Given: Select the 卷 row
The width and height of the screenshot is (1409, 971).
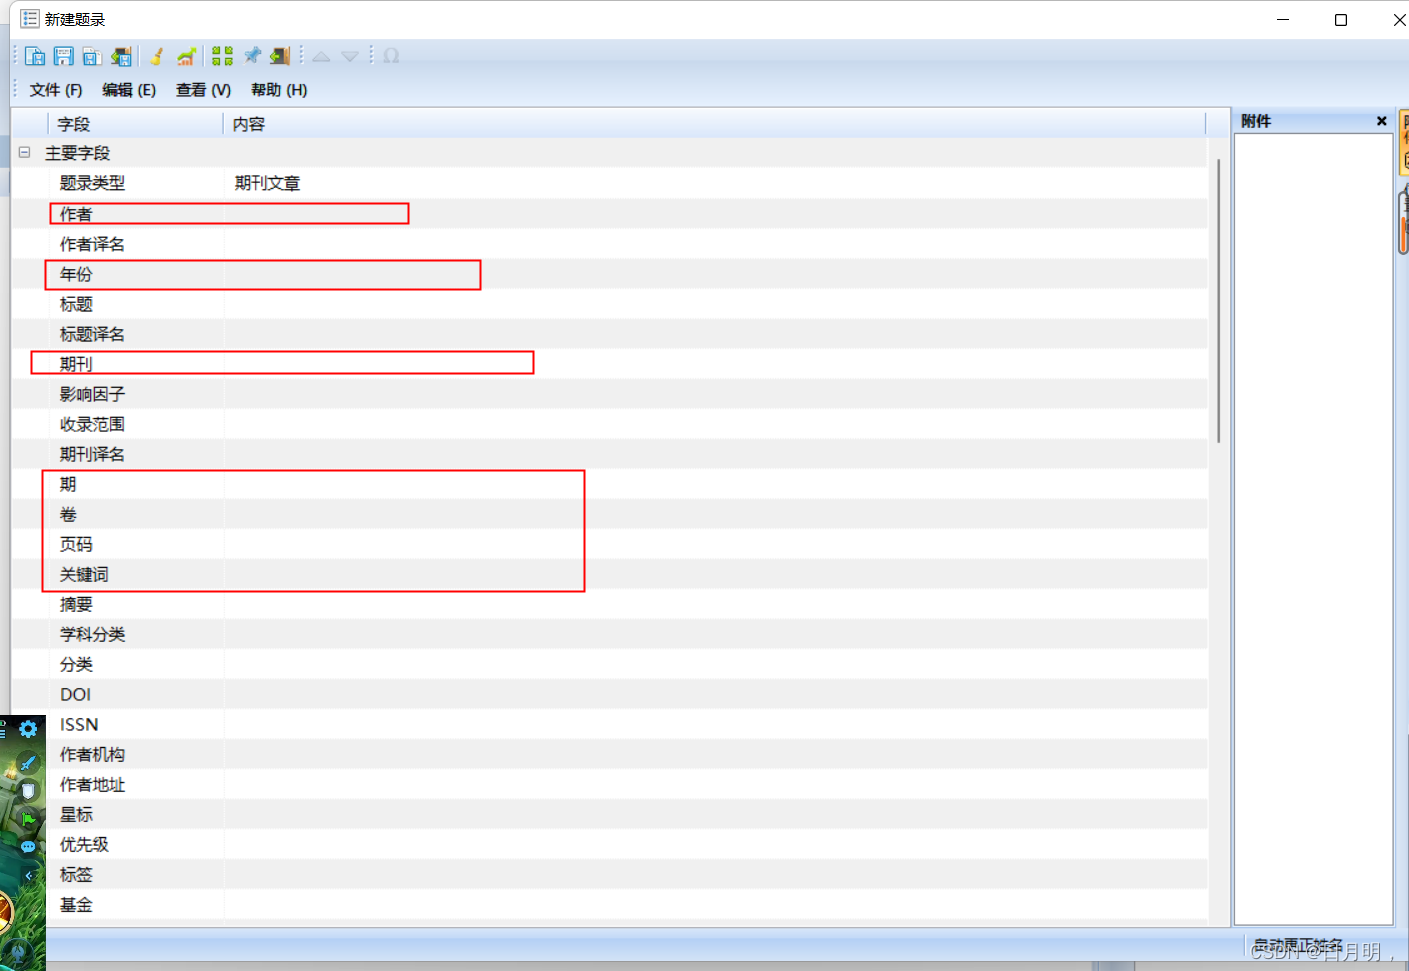Looking at the screenshot, I should tap(609, 514).
